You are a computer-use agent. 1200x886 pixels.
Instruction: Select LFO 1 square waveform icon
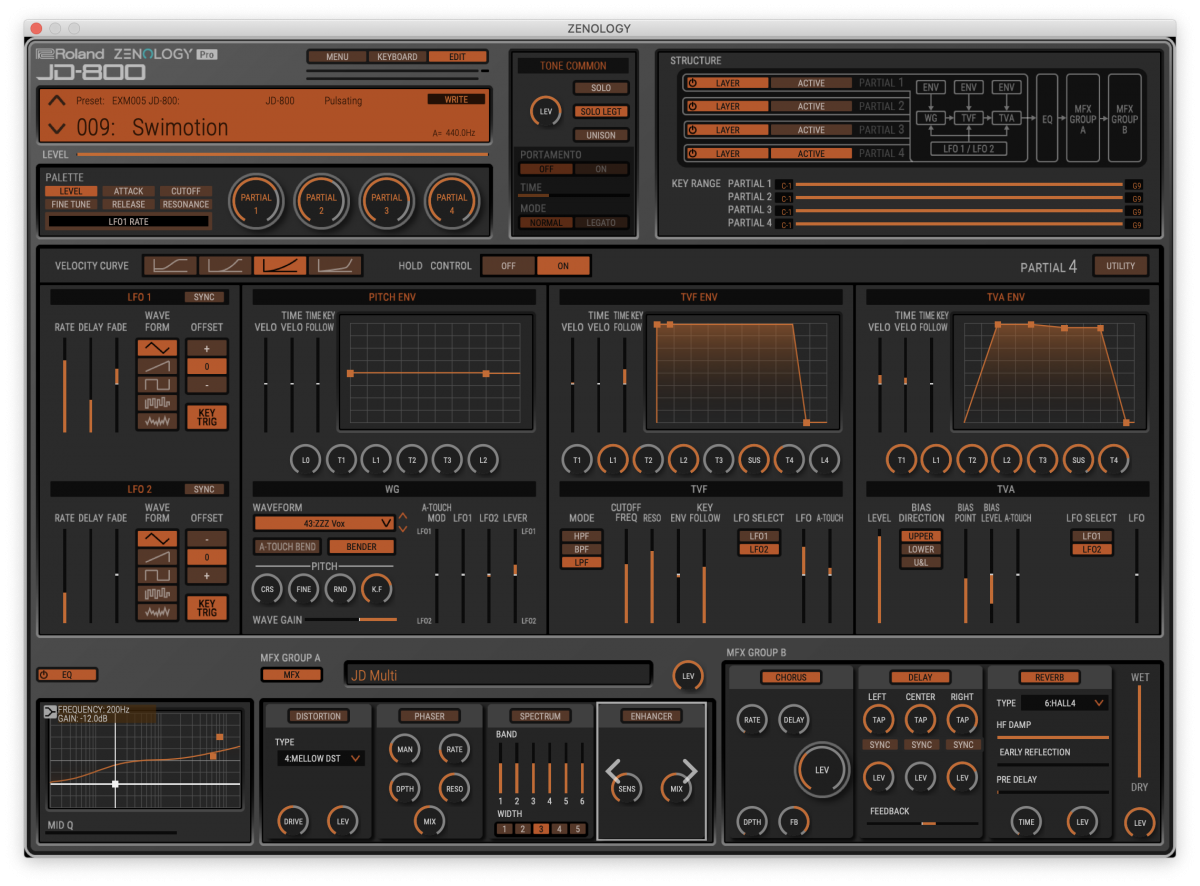(x=158, y=384)
